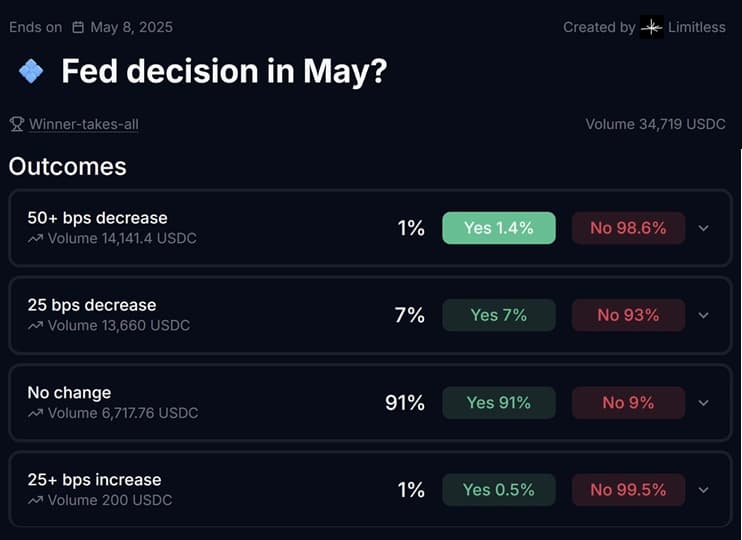Click the trophy icon near Winner-takes-all

pyautogui.click(x=17, y=124)
